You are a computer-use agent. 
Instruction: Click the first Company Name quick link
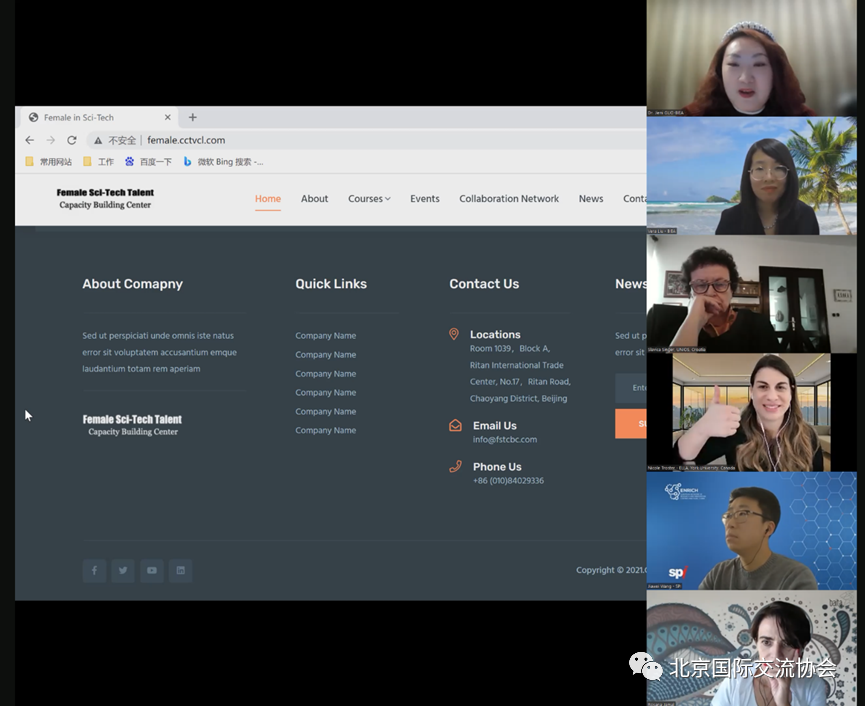(x=325, y=336)
